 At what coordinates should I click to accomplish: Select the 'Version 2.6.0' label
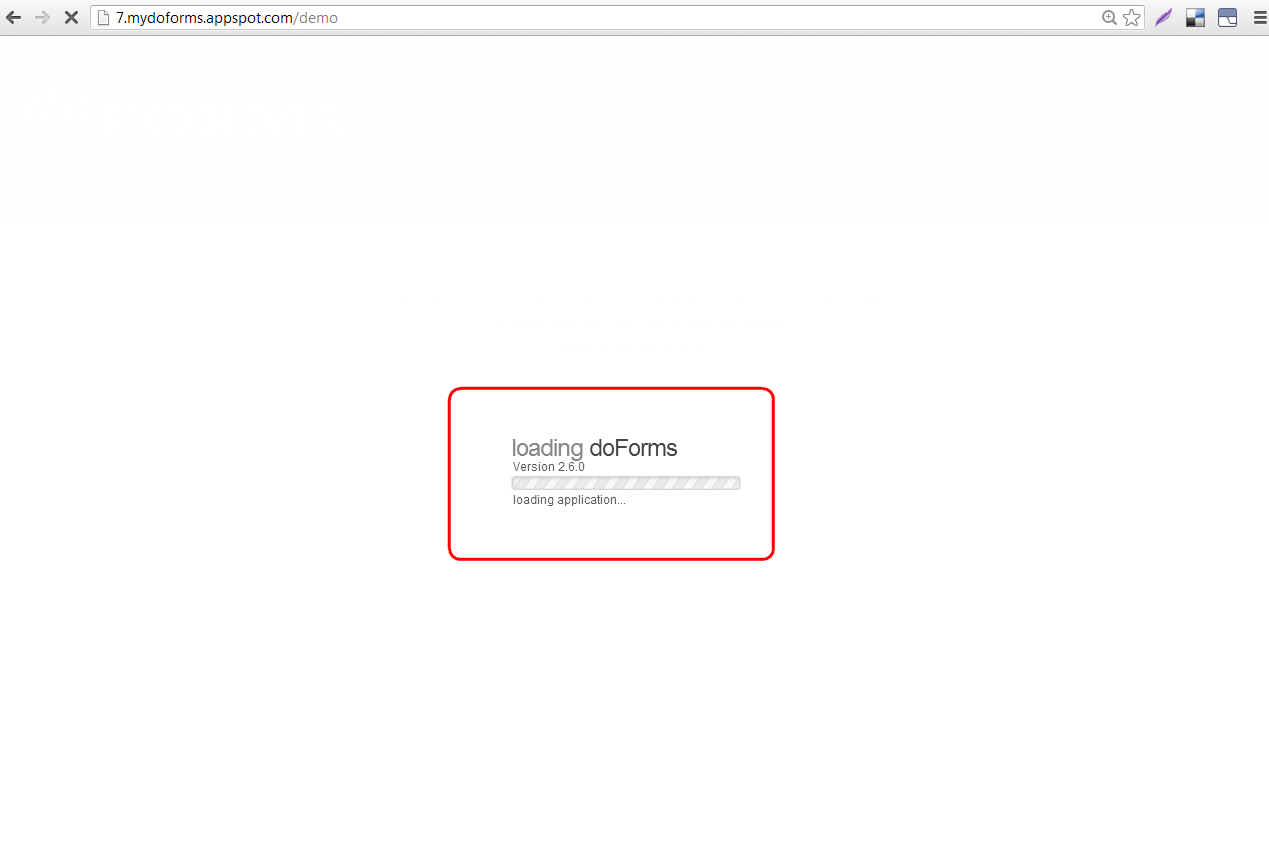(x=548, y=467)
